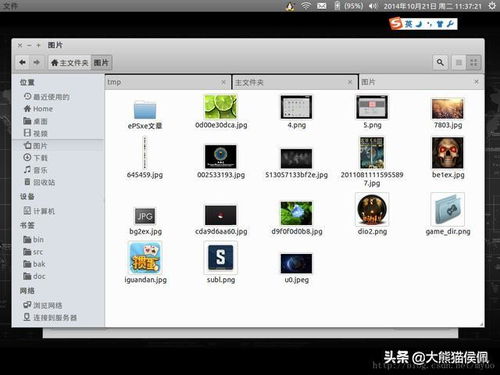The height and width of the screenshot is (375, 500).
Task: Switch to the tmp tab
Action: coord(168,82)
